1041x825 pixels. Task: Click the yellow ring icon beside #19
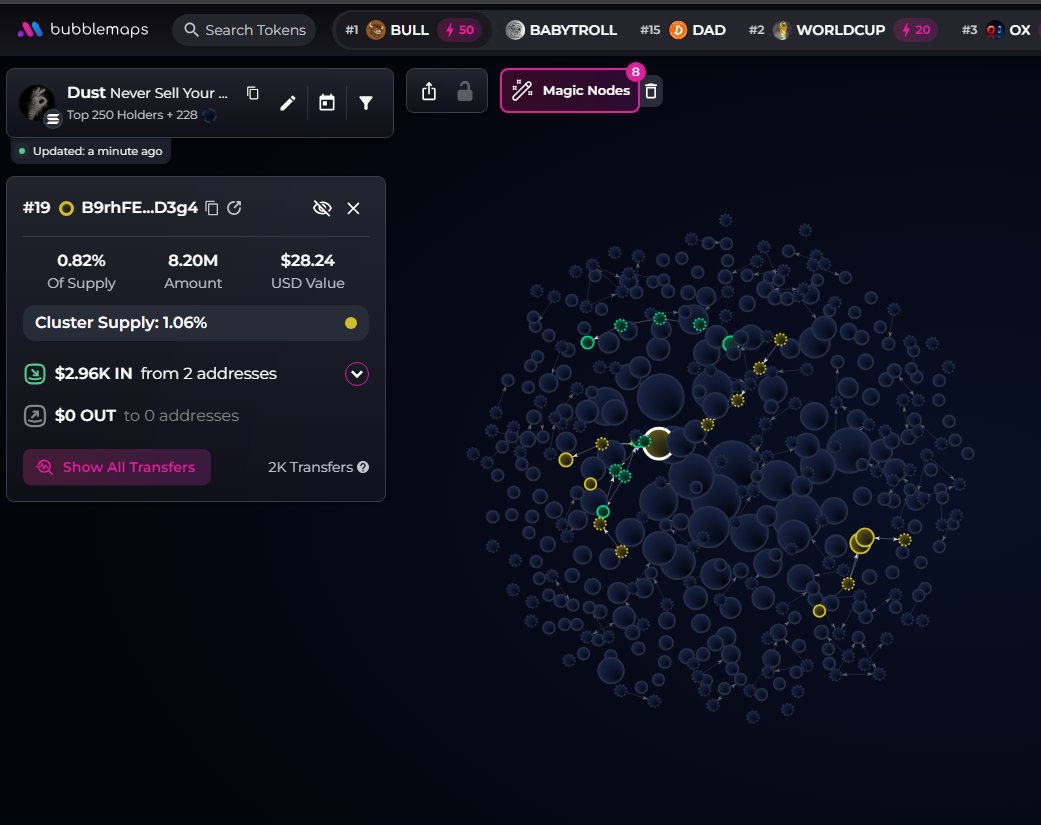point(66,208)
